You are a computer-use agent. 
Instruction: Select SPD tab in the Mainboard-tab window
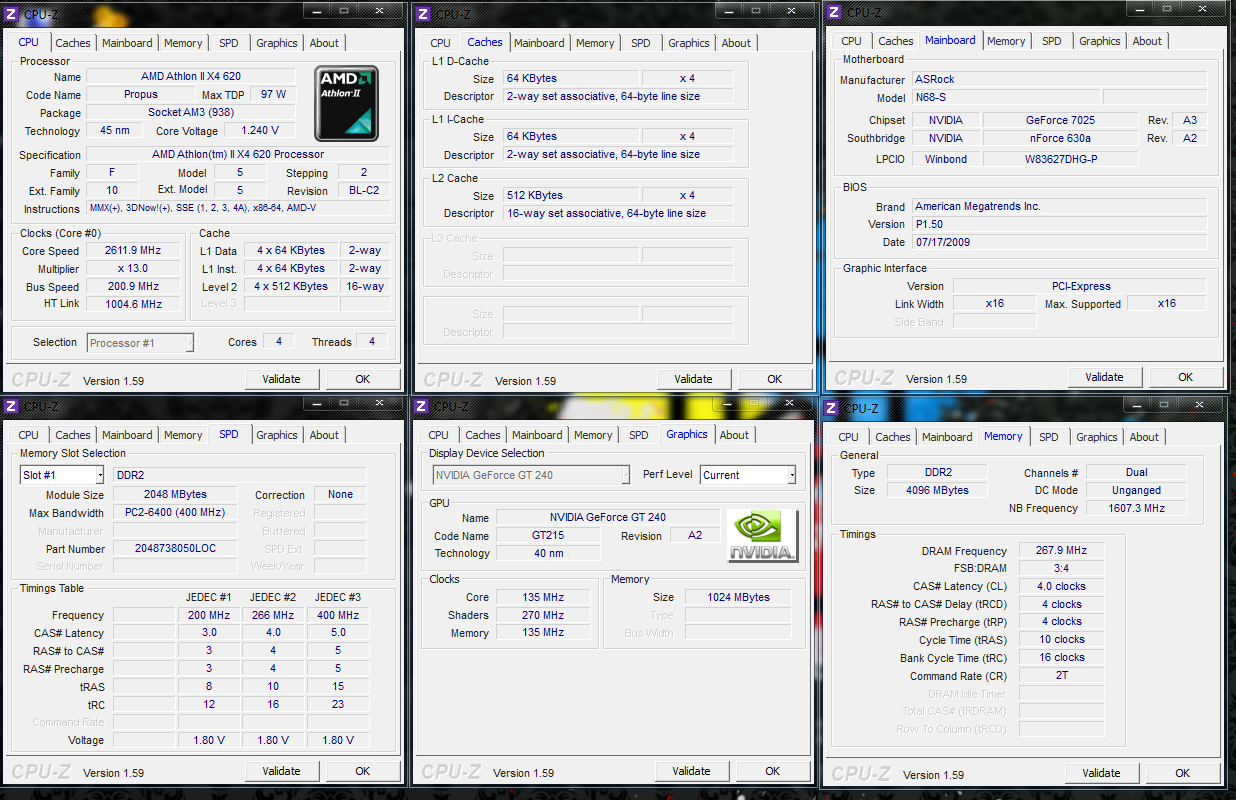coord(1052,41)
